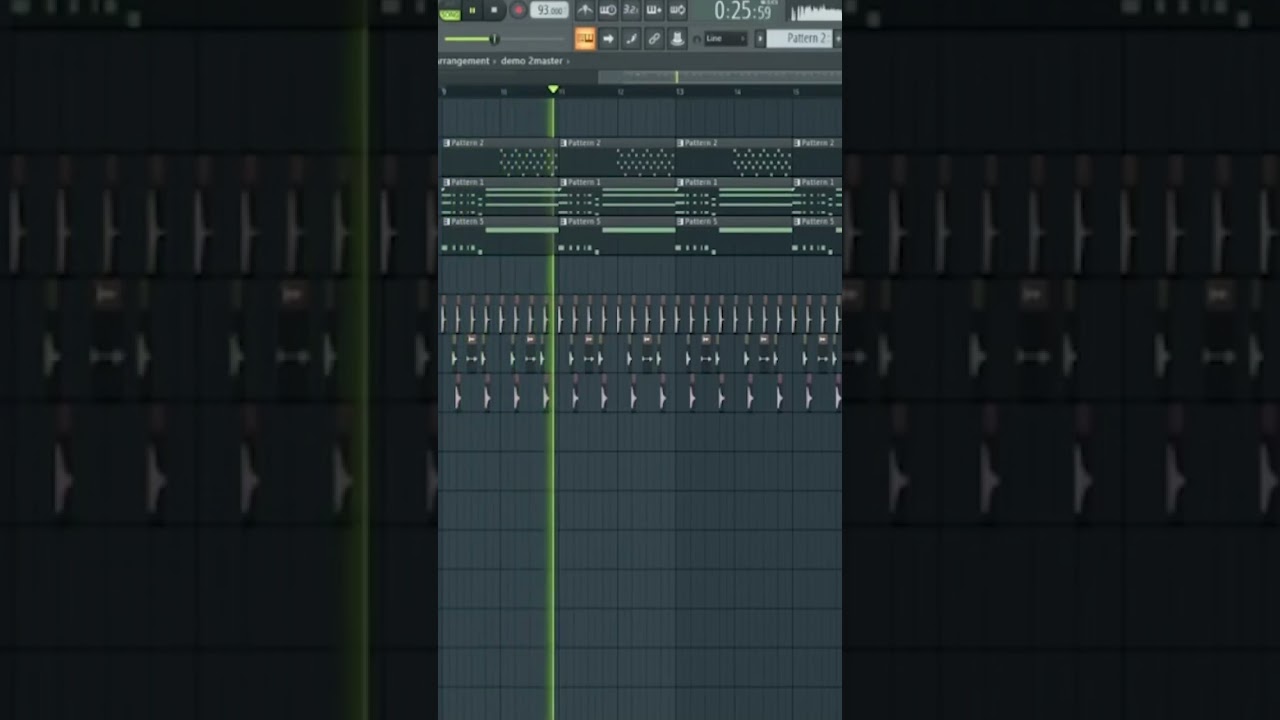
Task: Toggle the metronome icon
Action: click(585, 10)
